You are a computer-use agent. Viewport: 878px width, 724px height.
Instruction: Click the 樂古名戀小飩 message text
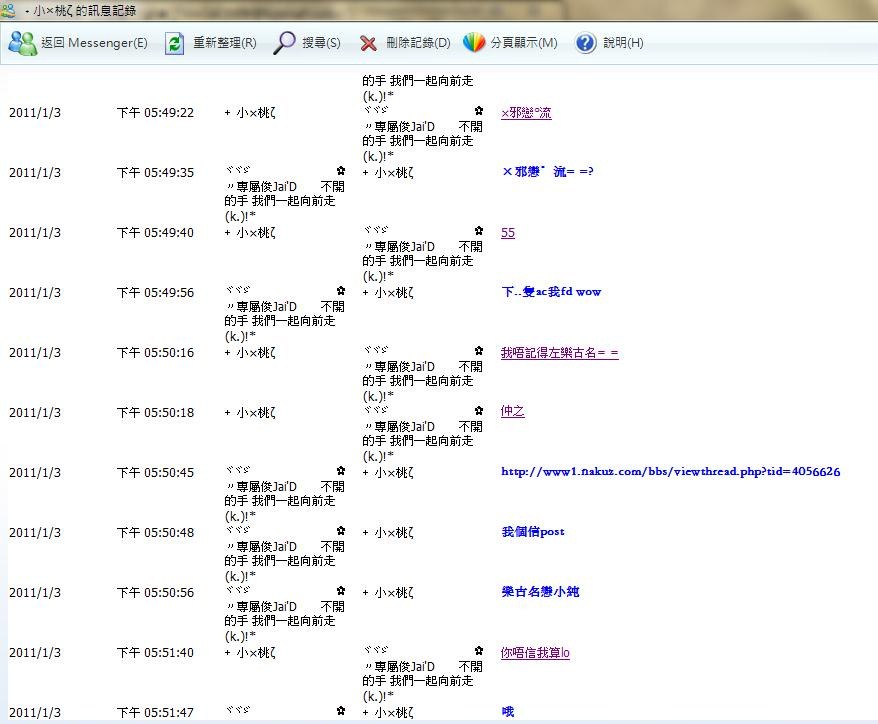click(540, 592)
